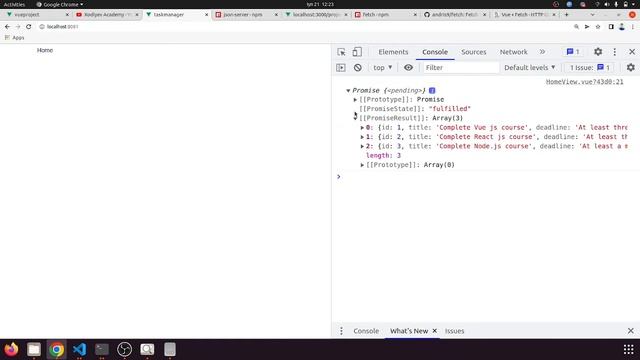The image size is (640, 360).
Task: Open HomeView.vue source link
Action: coord(584,82)
